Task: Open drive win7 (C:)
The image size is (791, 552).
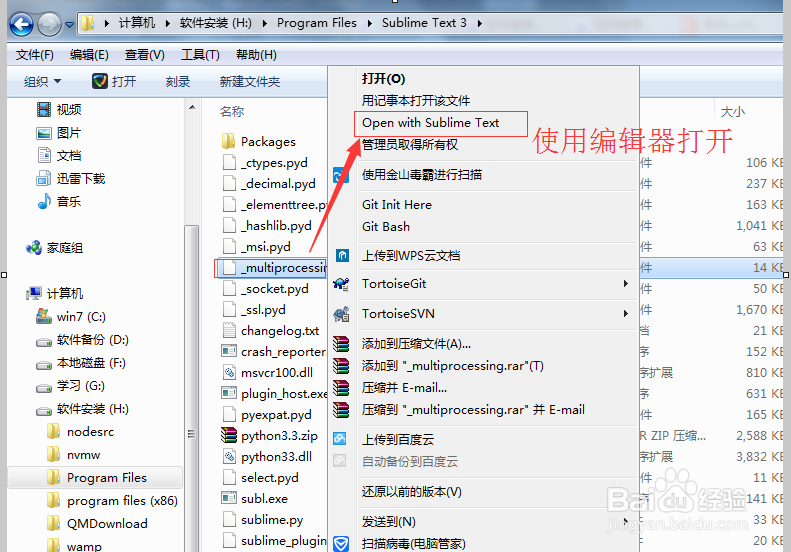Action: 71,316
